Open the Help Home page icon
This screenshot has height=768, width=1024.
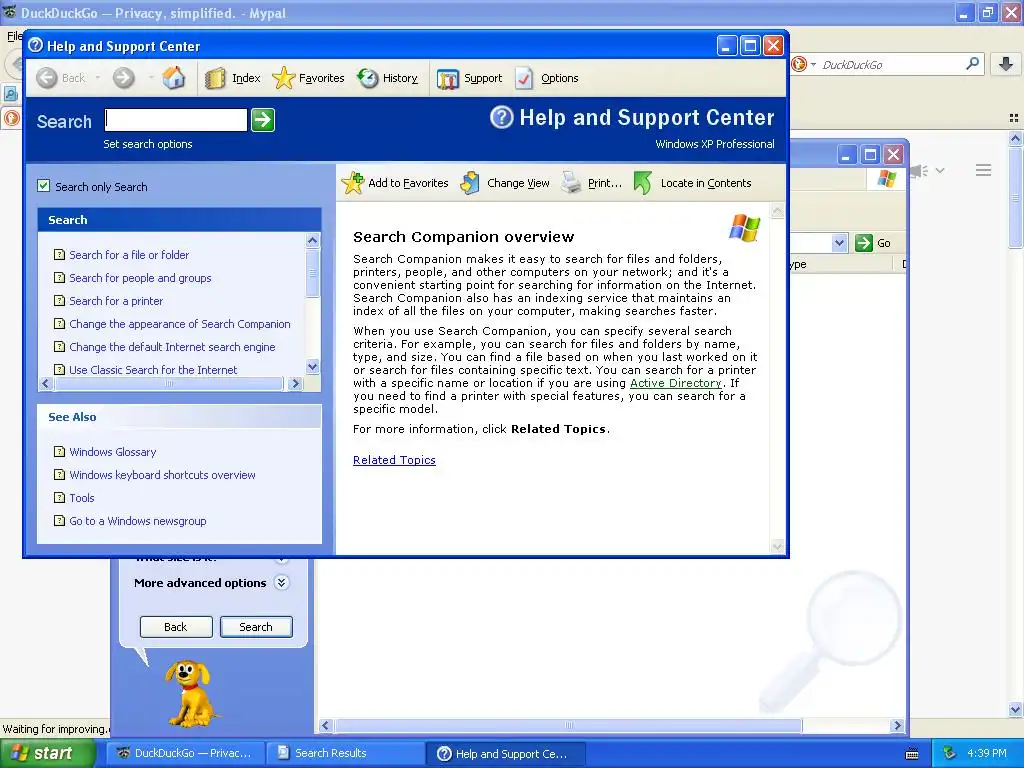click(x=174, y=78)
